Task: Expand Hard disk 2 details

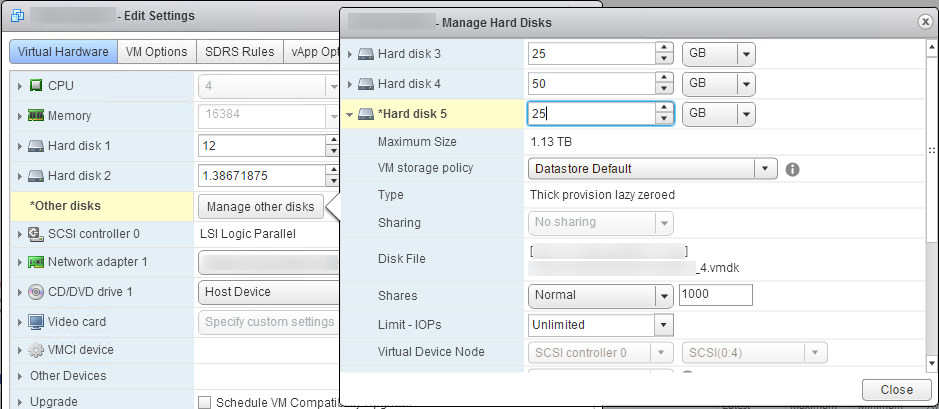Action: pos(21,176)
